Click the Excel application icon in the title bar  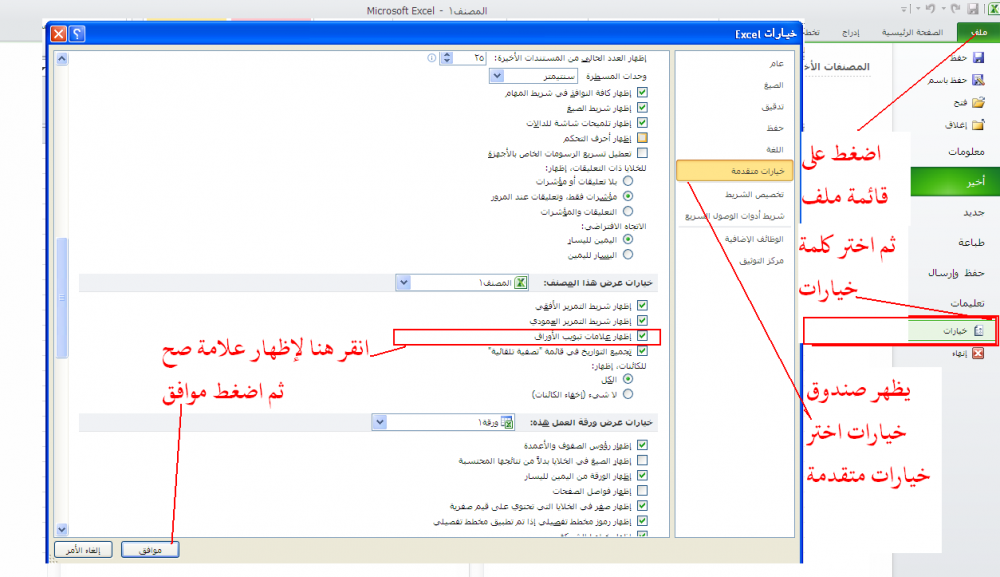click(993, 9)
